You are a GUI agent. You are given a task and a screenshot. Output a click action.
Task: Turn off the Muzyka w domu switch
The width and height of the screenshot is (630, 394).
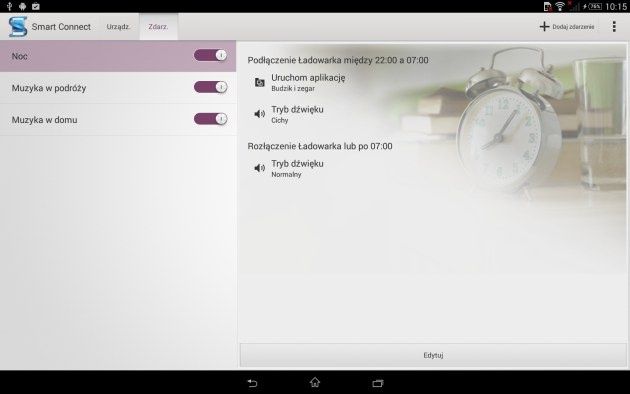click(211, 119)
